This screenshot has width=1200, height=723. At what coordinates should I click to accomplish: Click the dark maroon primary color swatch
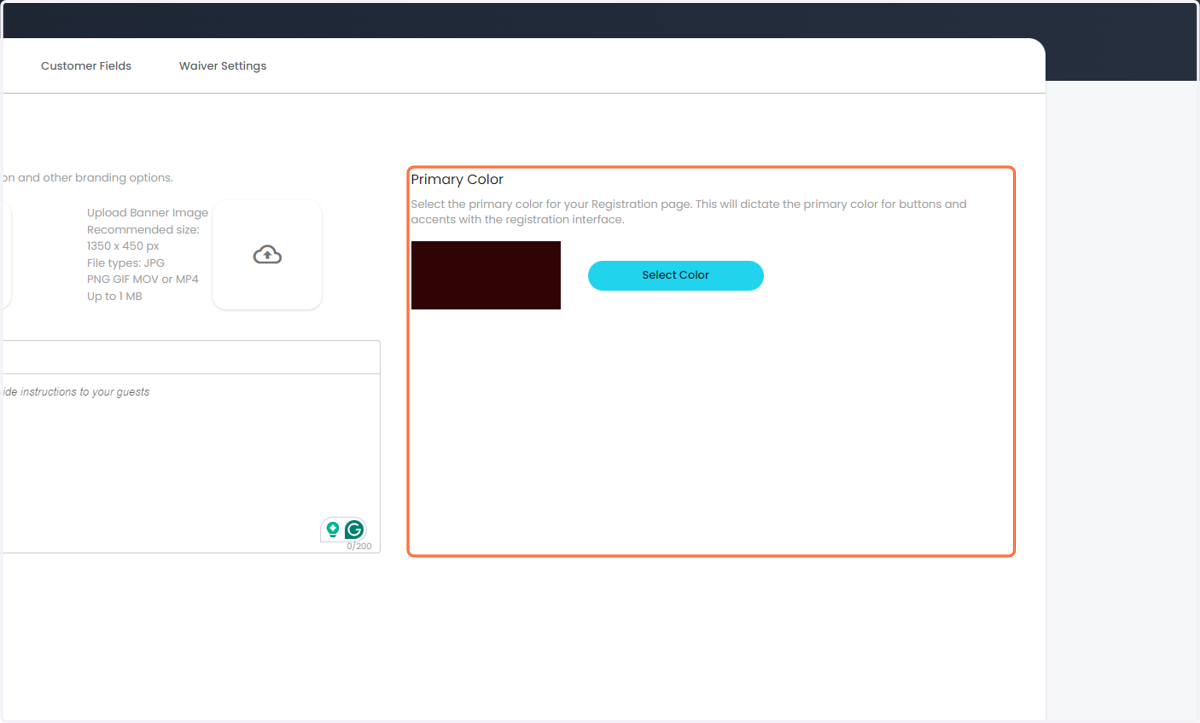coord(486,275)
